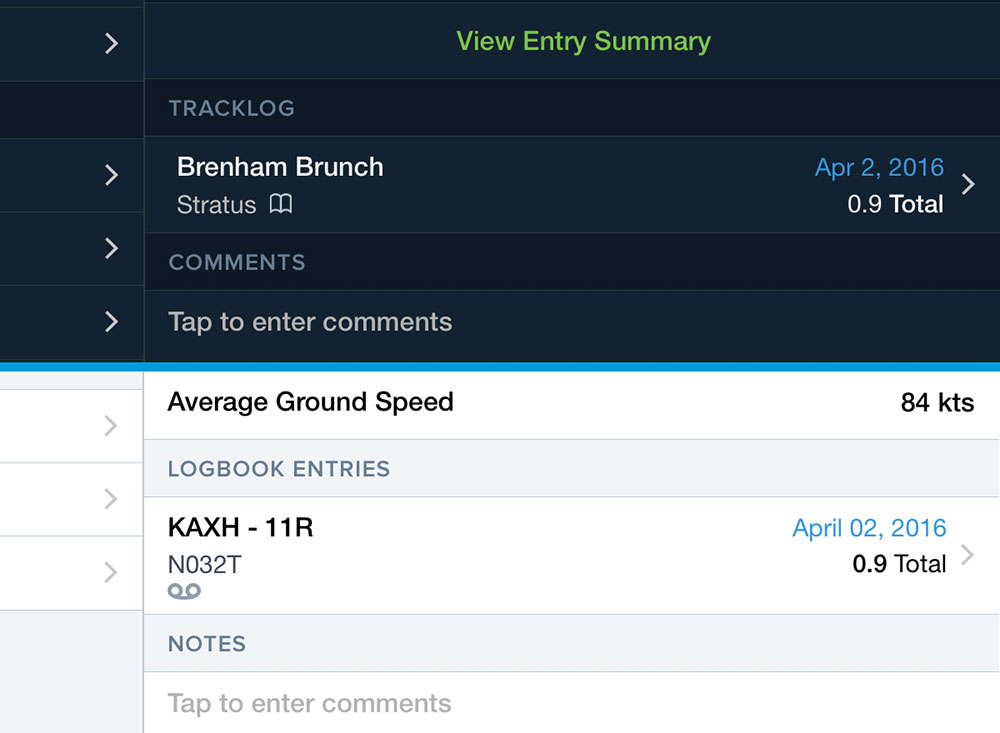Open the Brenham Brunch tracklog
This screenshot has width=1000, height=733.
click(x=280, y=167)
